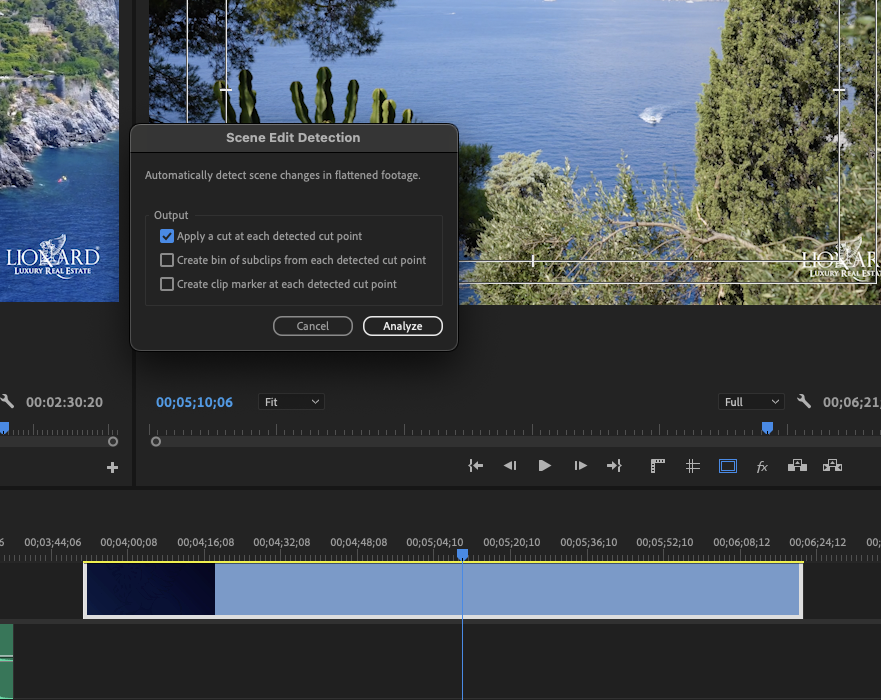This screenshot has width=881, height=700.
Task: Toggle Global FX Mute
Action: pos(762,465)
